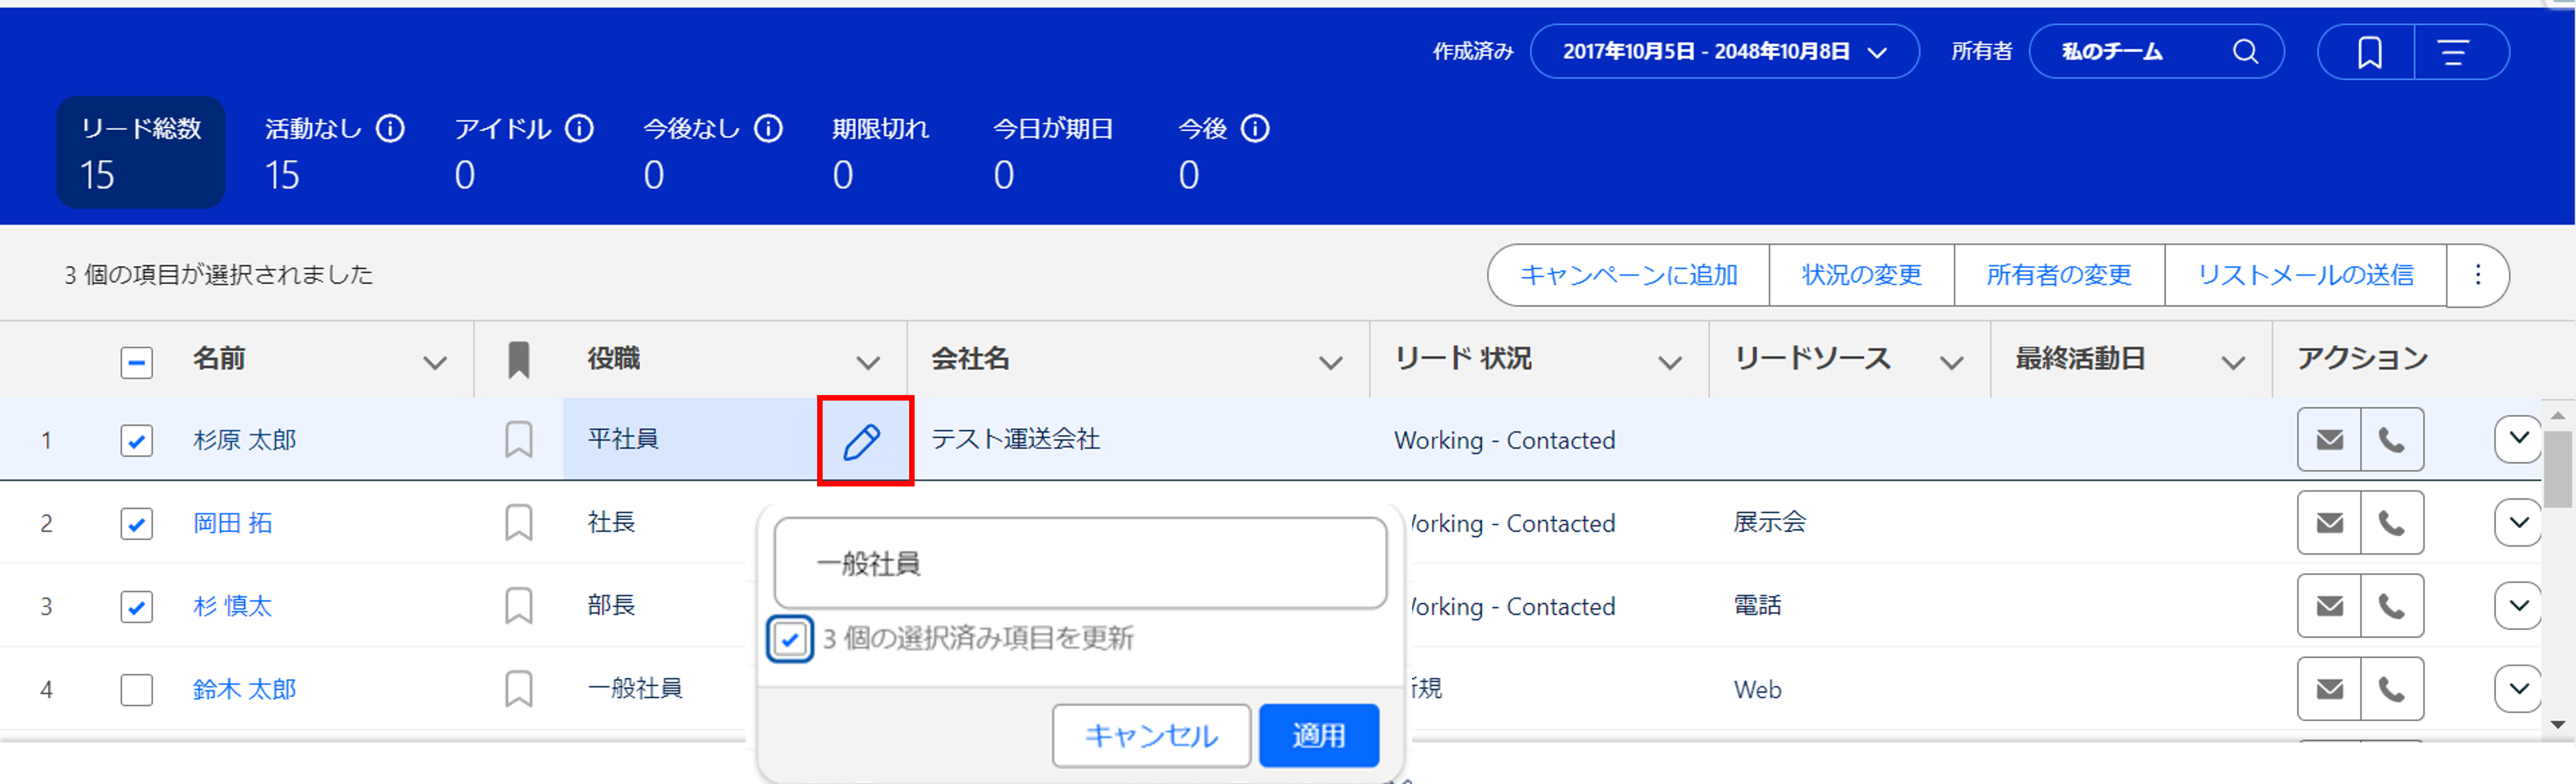Image resolution: width=2576 pixels, height=784 pixels.
Task: Check the checkbox for 鈴木 太郎
Action: [136, 689]
